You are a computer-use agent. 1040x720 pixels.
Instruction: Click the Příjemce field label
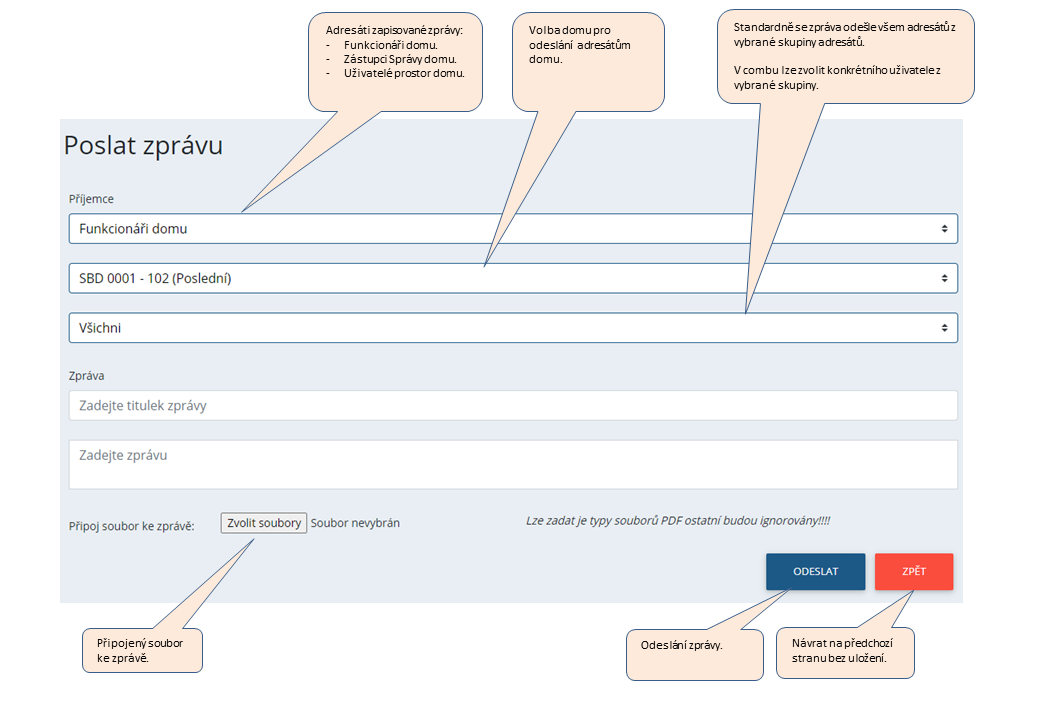(91, 199)
